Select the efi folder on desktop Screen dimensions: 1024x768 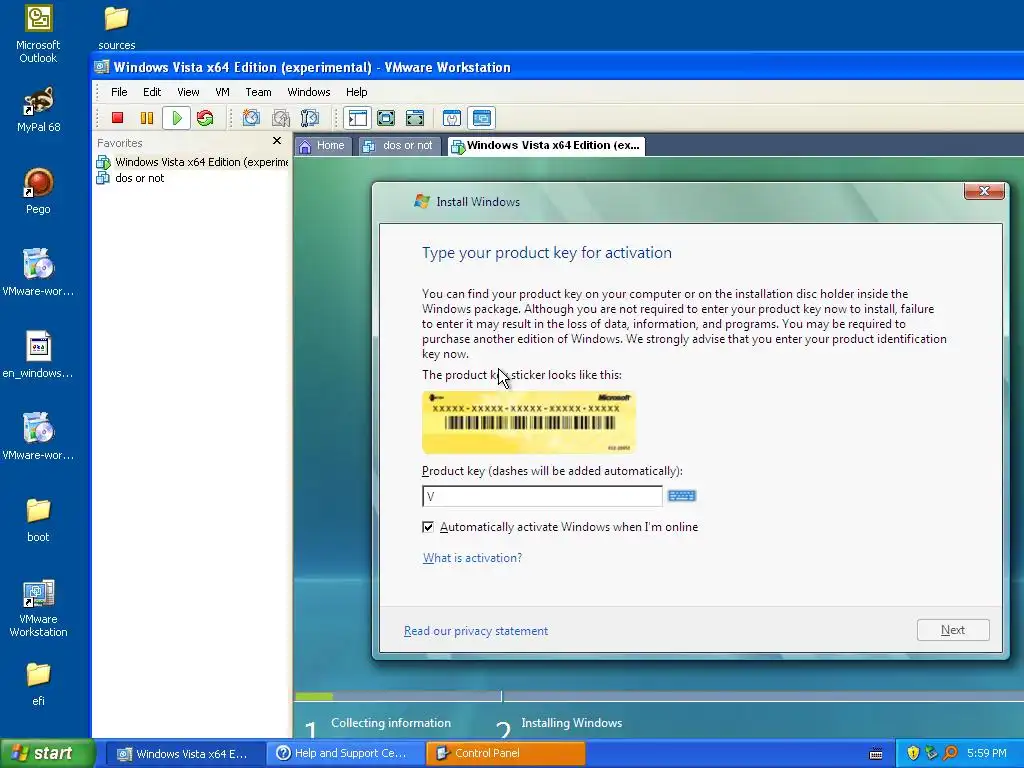[x=38, y=684]
